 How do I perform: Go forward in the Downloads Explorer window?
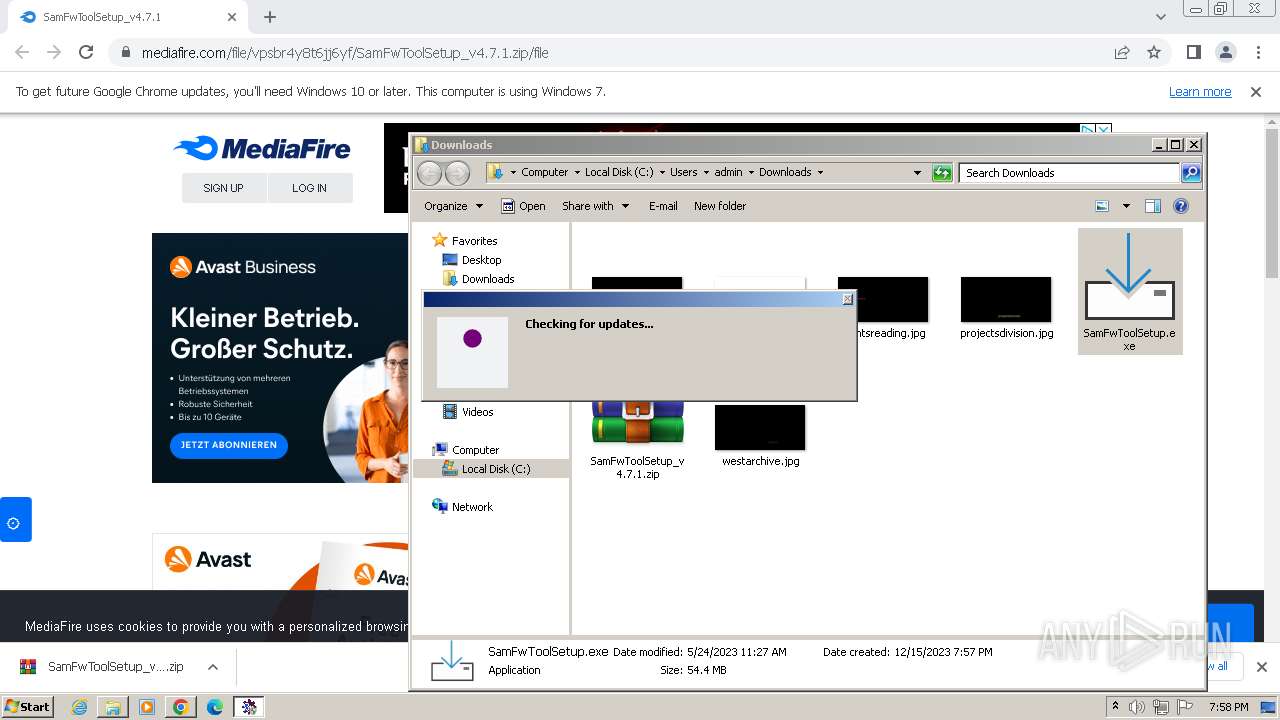coord(457,172)
